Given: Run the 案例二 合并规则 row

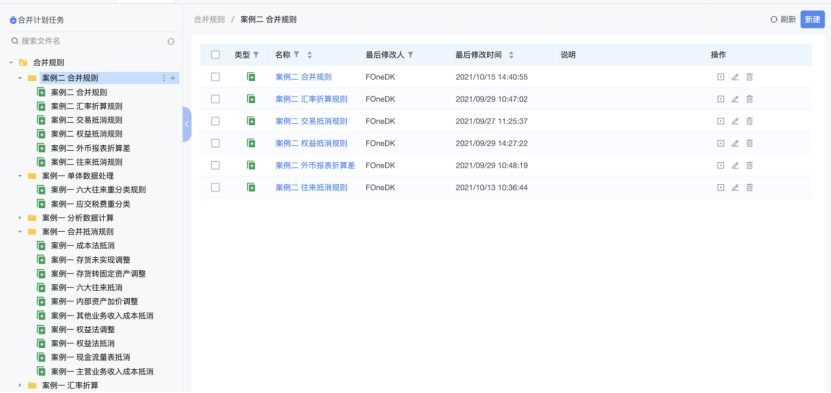Looking at the screenshot, I should tap(720, 77).
